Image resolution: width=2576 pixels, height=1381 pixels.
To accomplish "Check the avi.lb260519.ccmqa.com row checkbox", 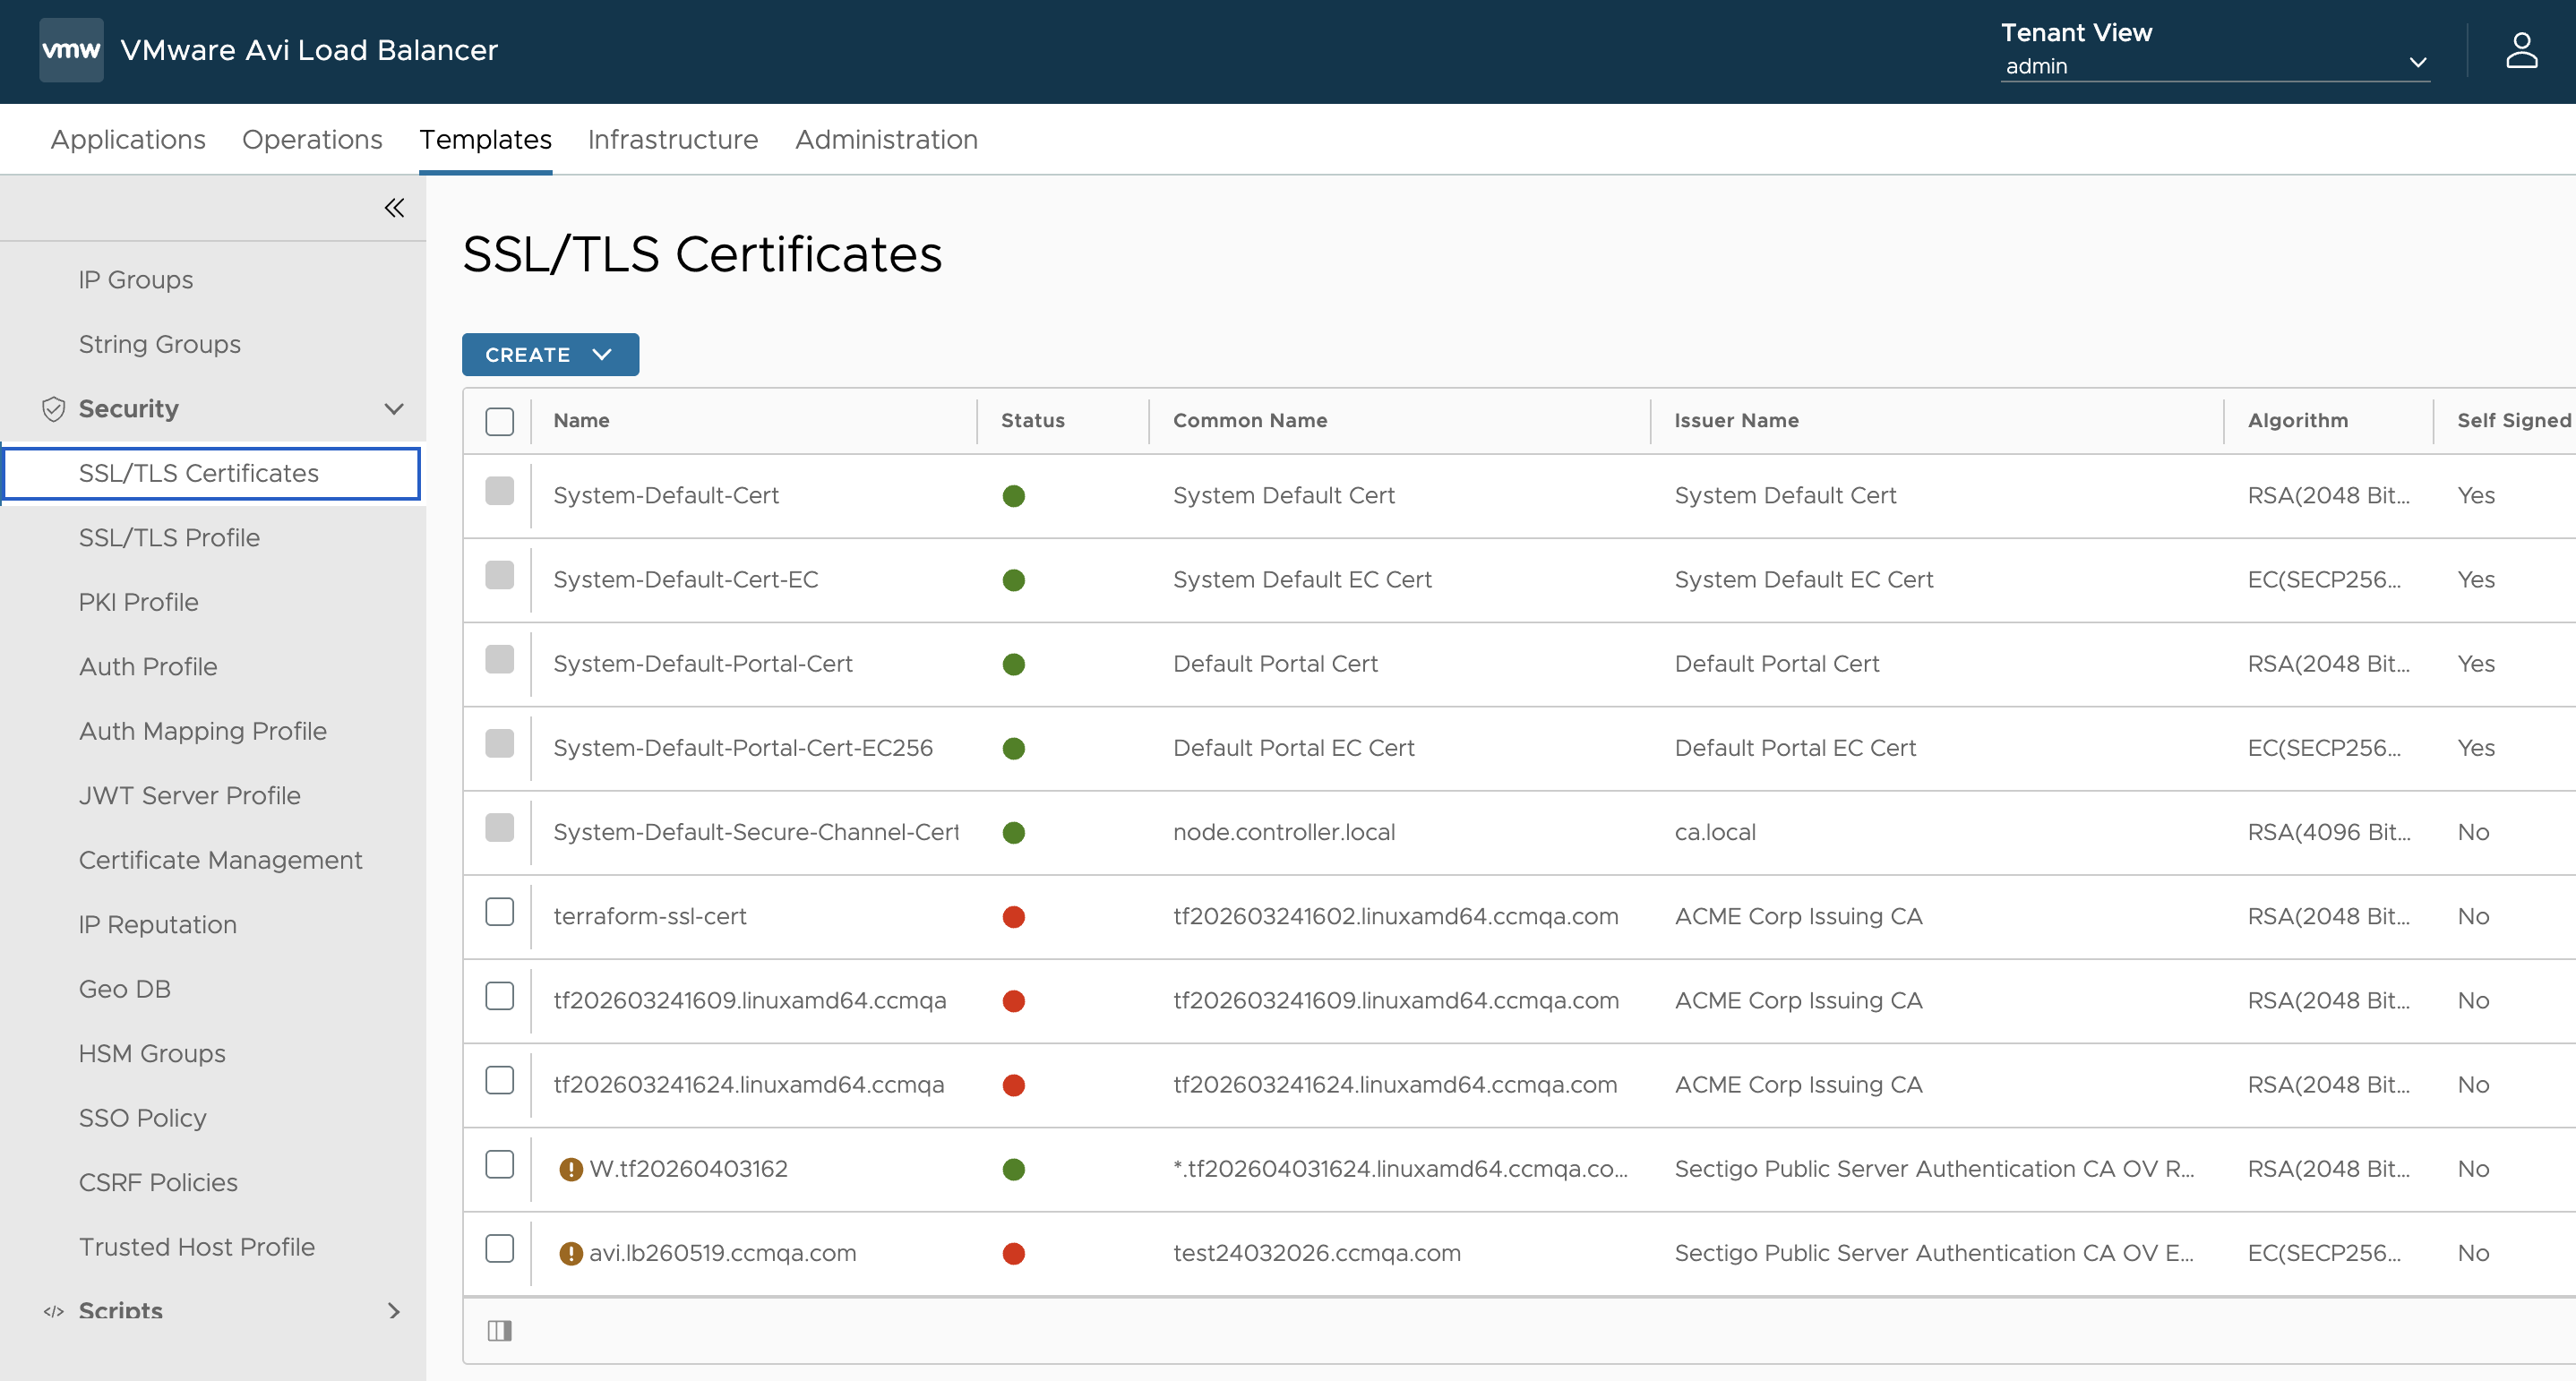I will tap(499, 1248).
